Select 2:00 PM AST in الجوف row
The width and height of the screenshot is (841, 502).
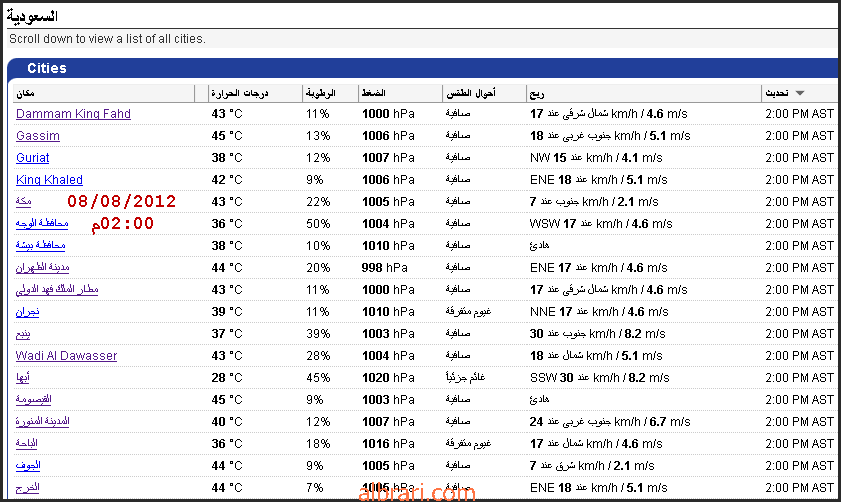point(800,466)
